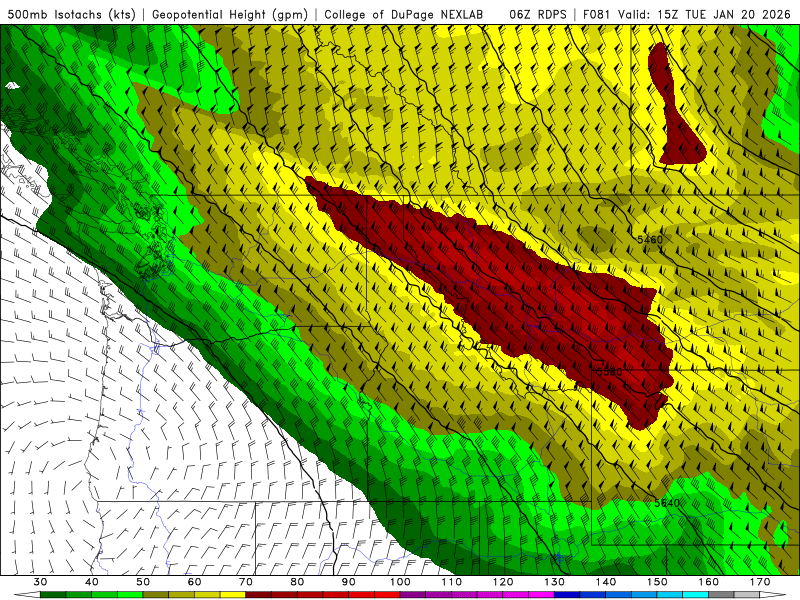Click the 130 knot color scale label
The image size is (800, 600).
coord(555,582)
